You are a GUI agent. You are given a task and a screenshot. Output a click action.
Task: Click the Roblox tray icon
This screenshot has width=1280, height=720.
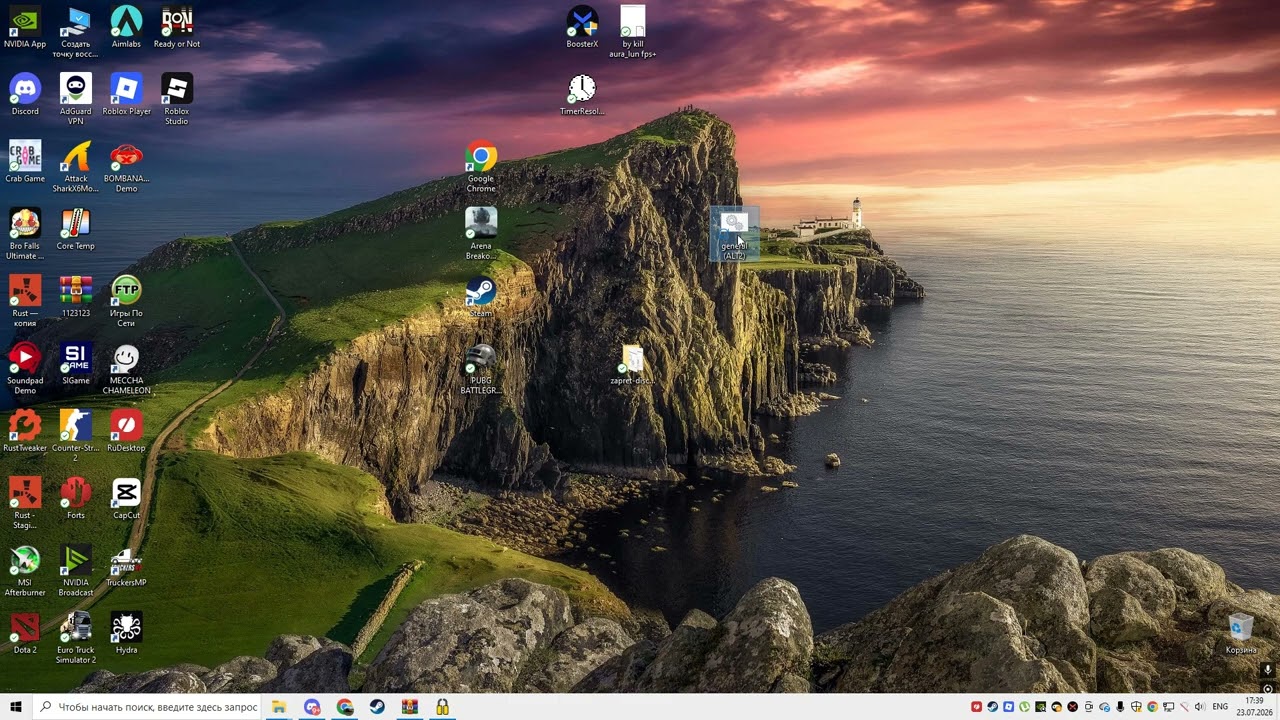[x=1008, y=707]
